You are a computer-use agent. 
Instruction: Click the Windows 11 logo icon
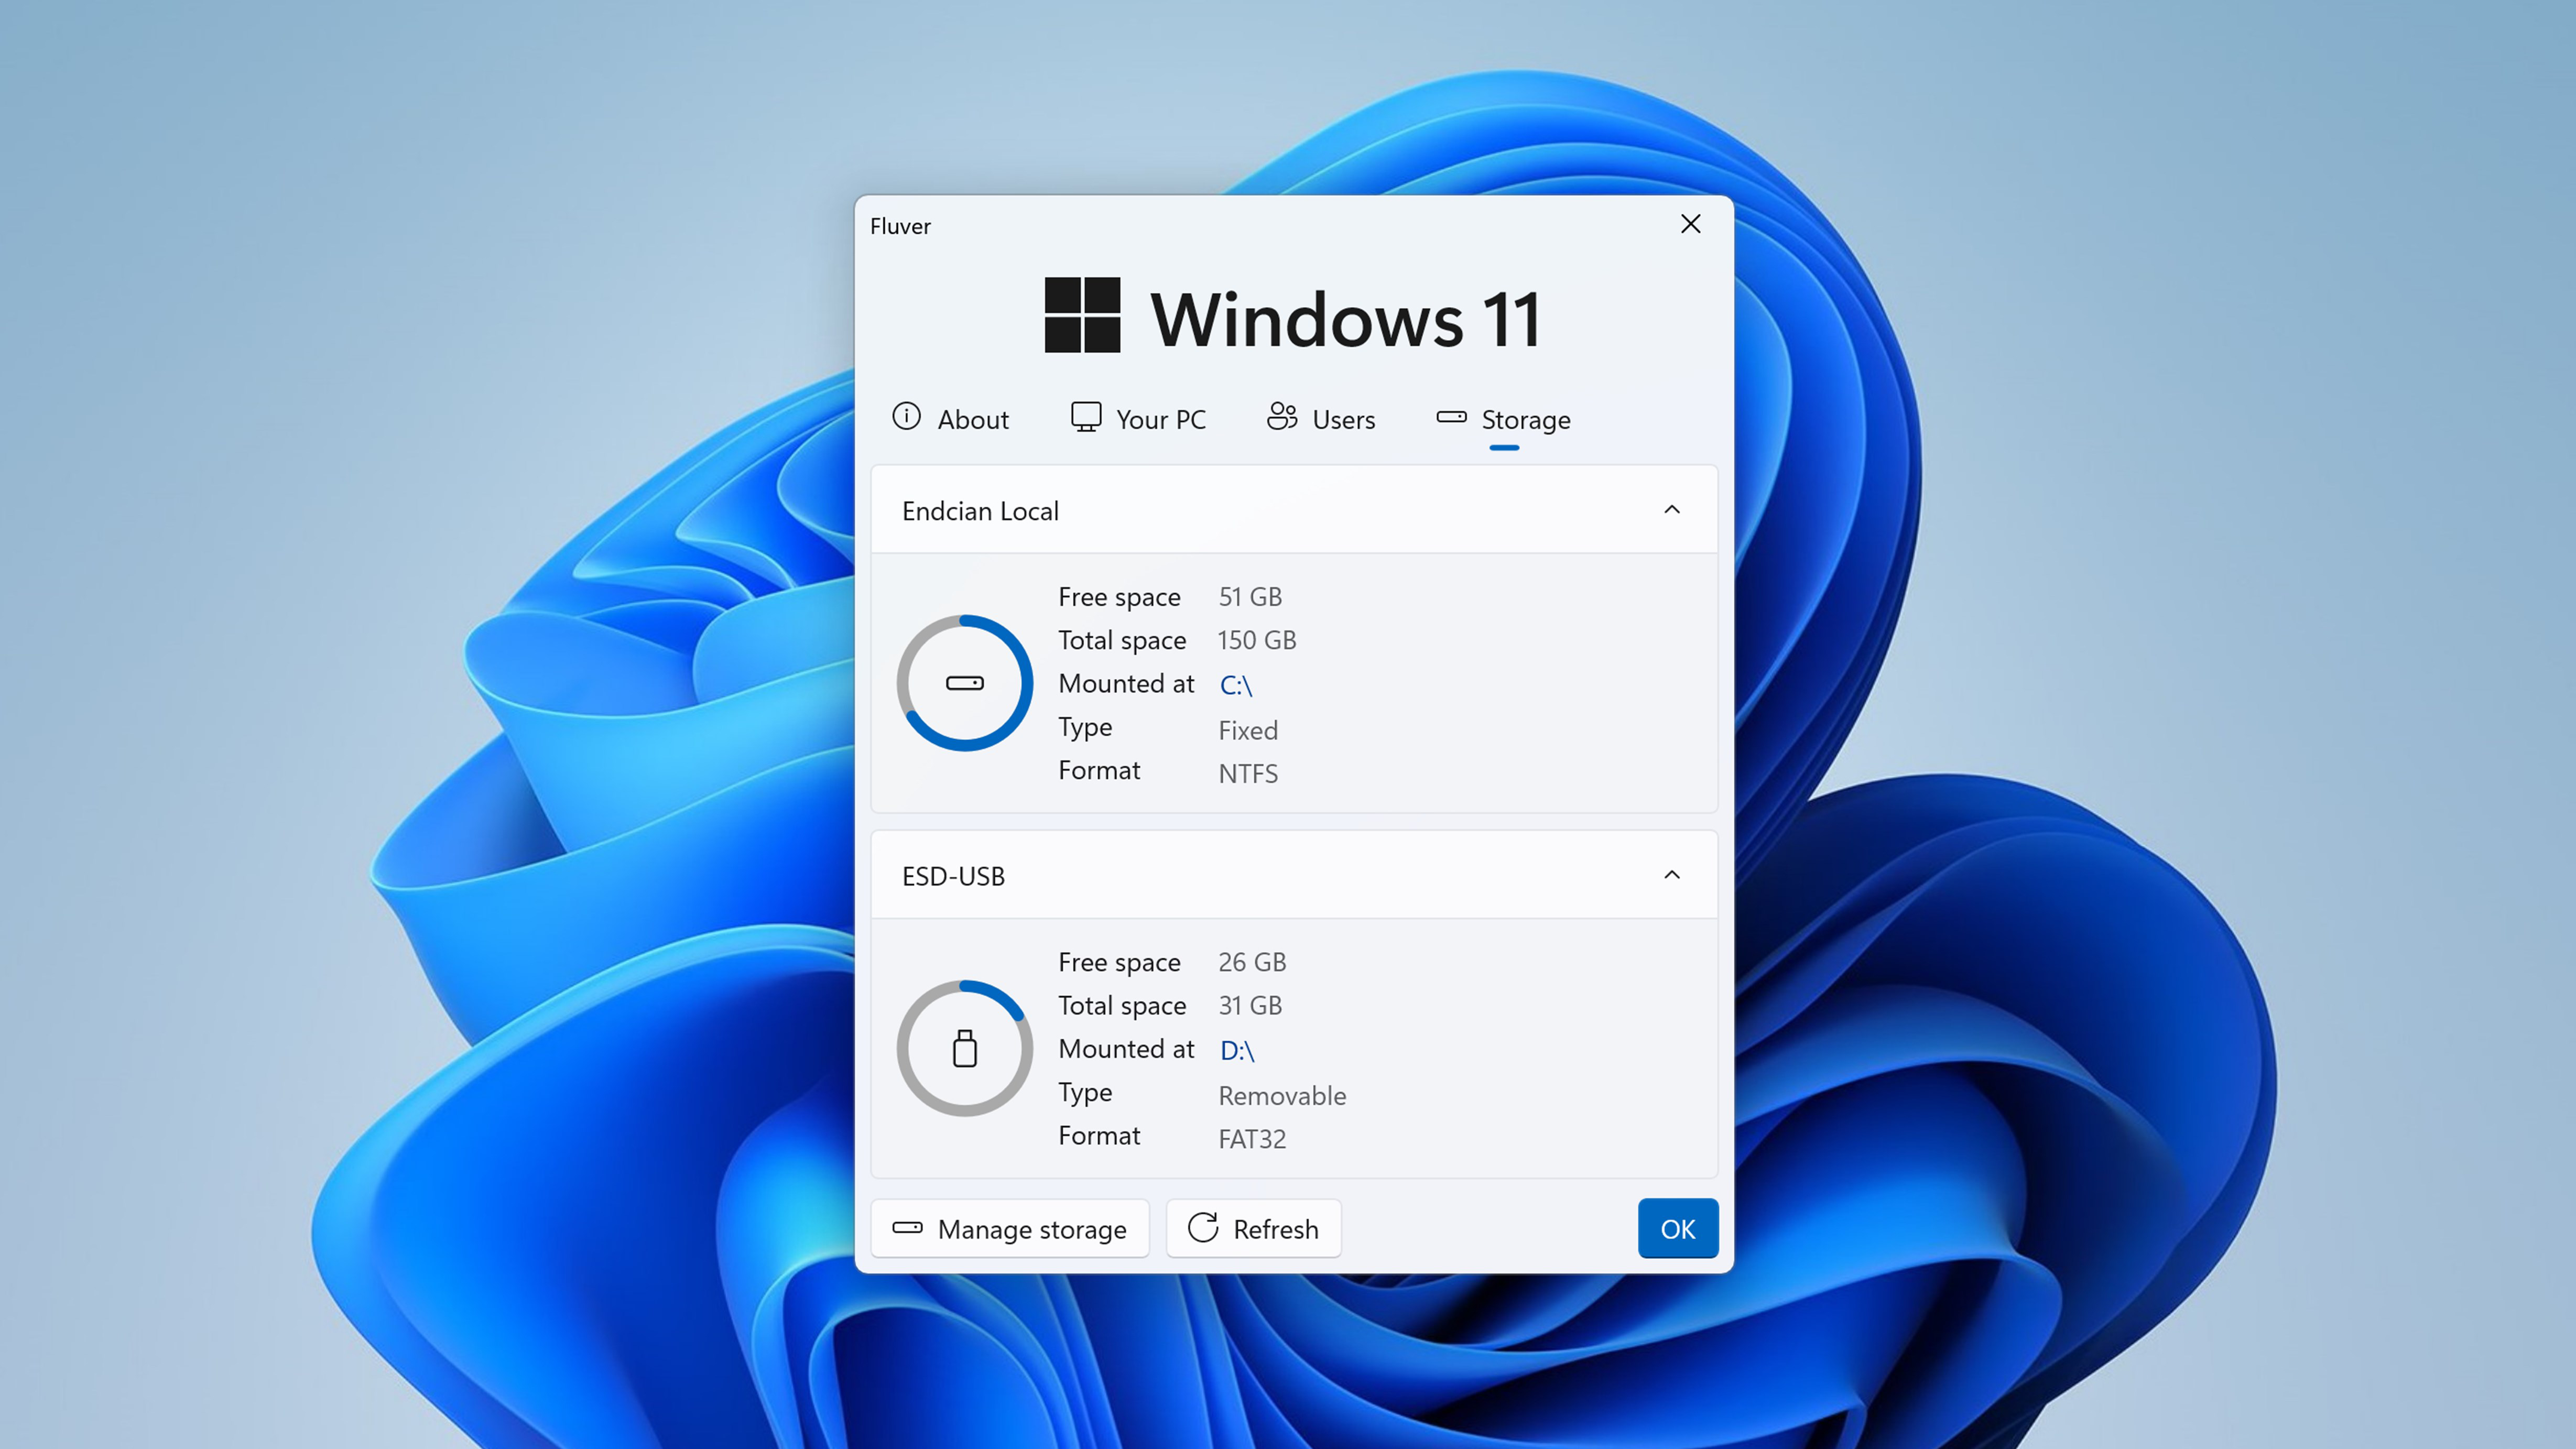coord(1082,315)
